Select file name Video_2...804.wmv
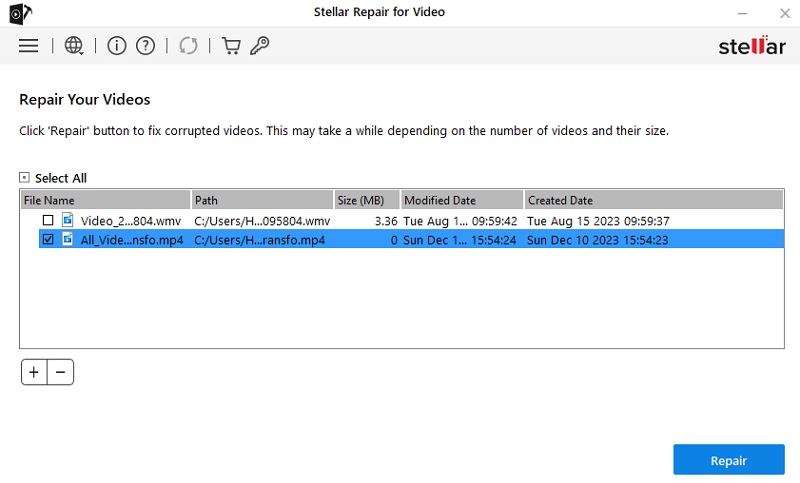 click(x=131, y=221)
